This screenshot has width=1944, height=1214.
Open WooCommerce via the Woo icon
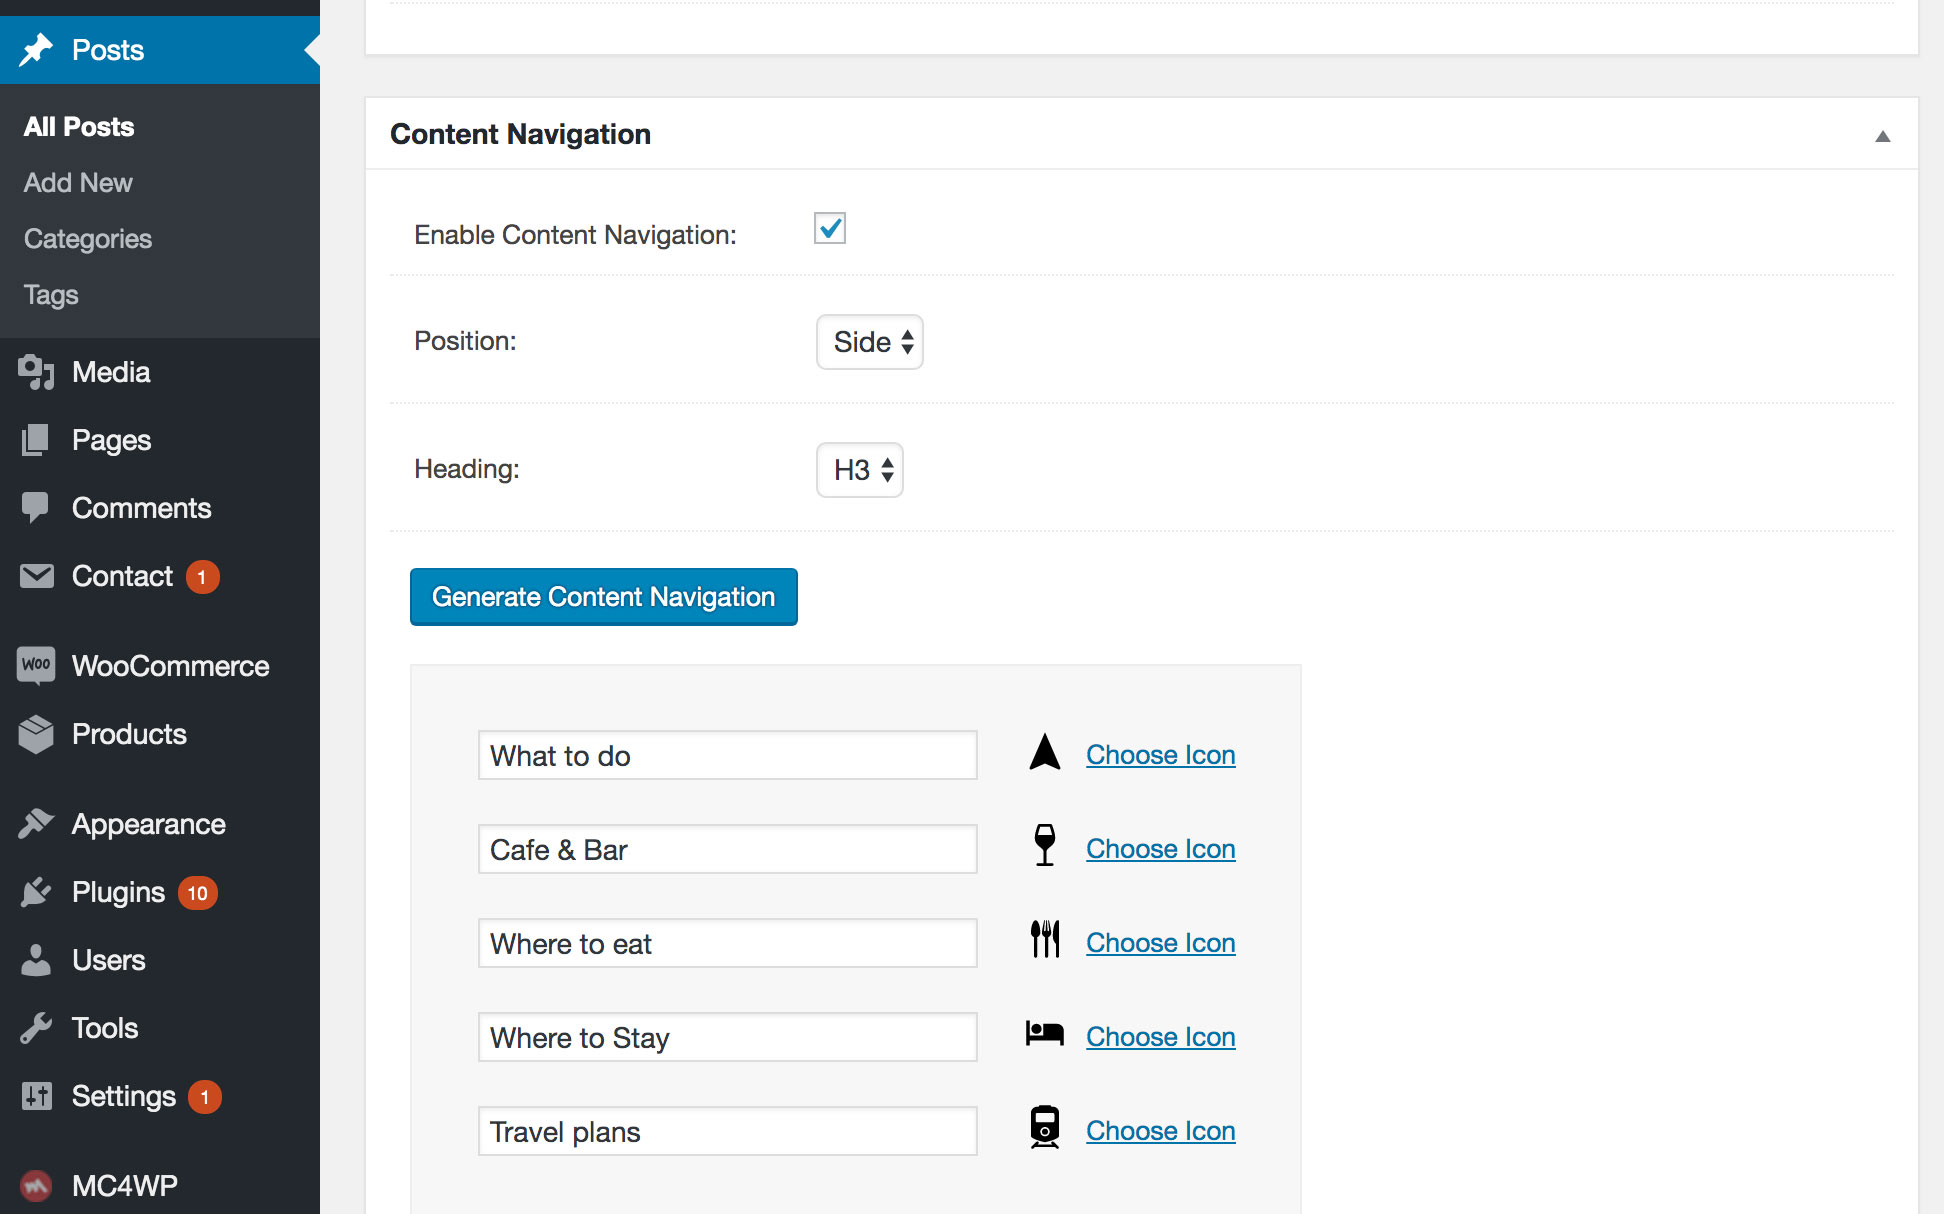coord(34,665)
